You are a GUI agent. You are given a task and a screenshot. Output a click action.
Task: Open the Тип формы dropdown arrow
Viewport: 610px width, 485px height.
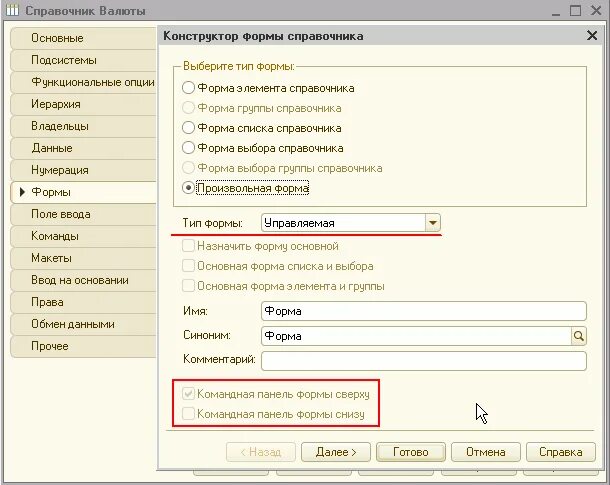[x=433, y=223]
